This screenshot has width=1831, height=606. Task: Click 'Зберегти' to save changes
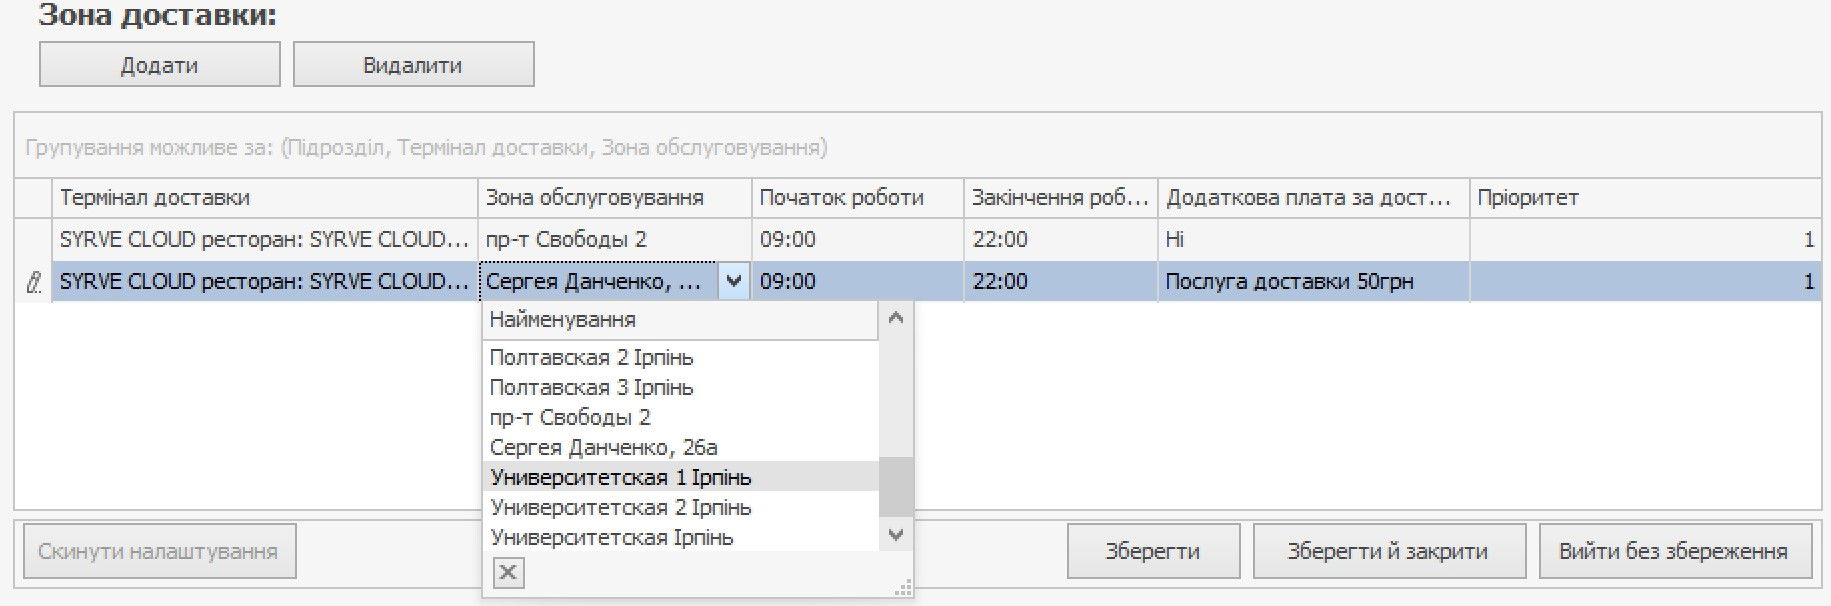click(1152, 552)
